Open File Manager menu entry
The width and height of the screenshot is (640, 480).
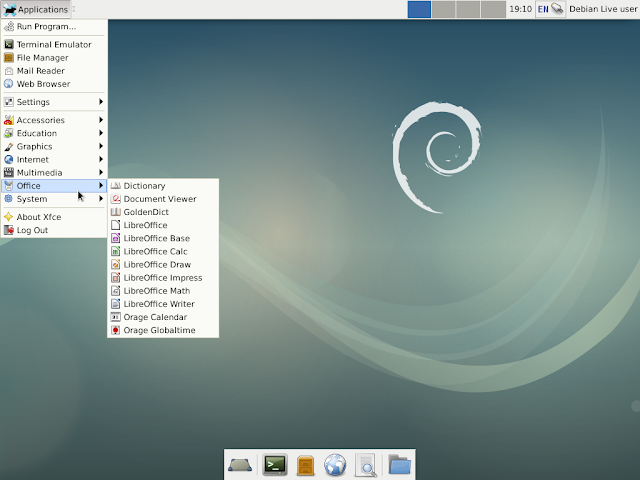[54, 58]
